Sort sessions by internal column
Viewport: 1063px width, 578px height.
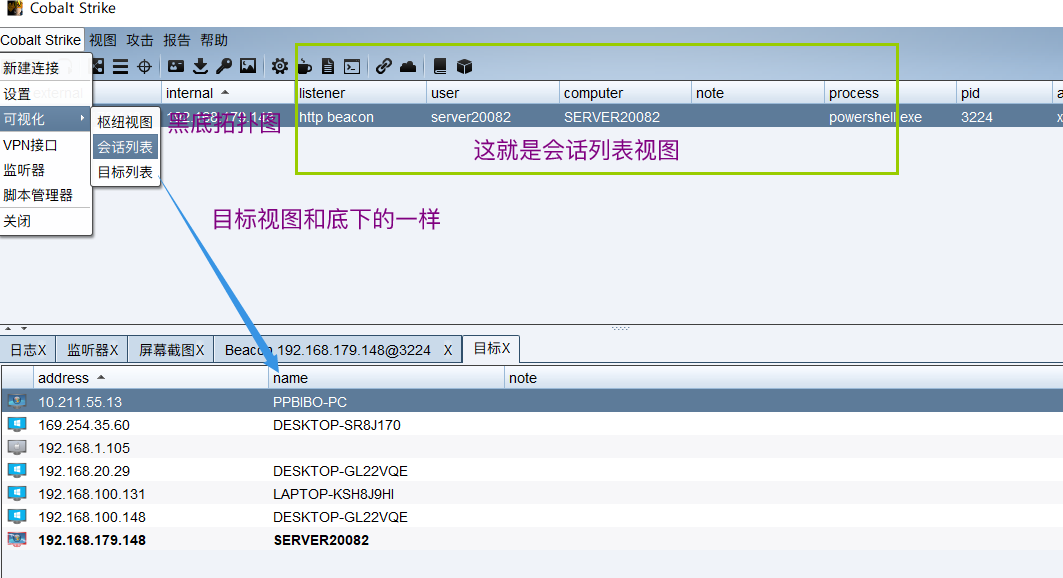point(227,93)
